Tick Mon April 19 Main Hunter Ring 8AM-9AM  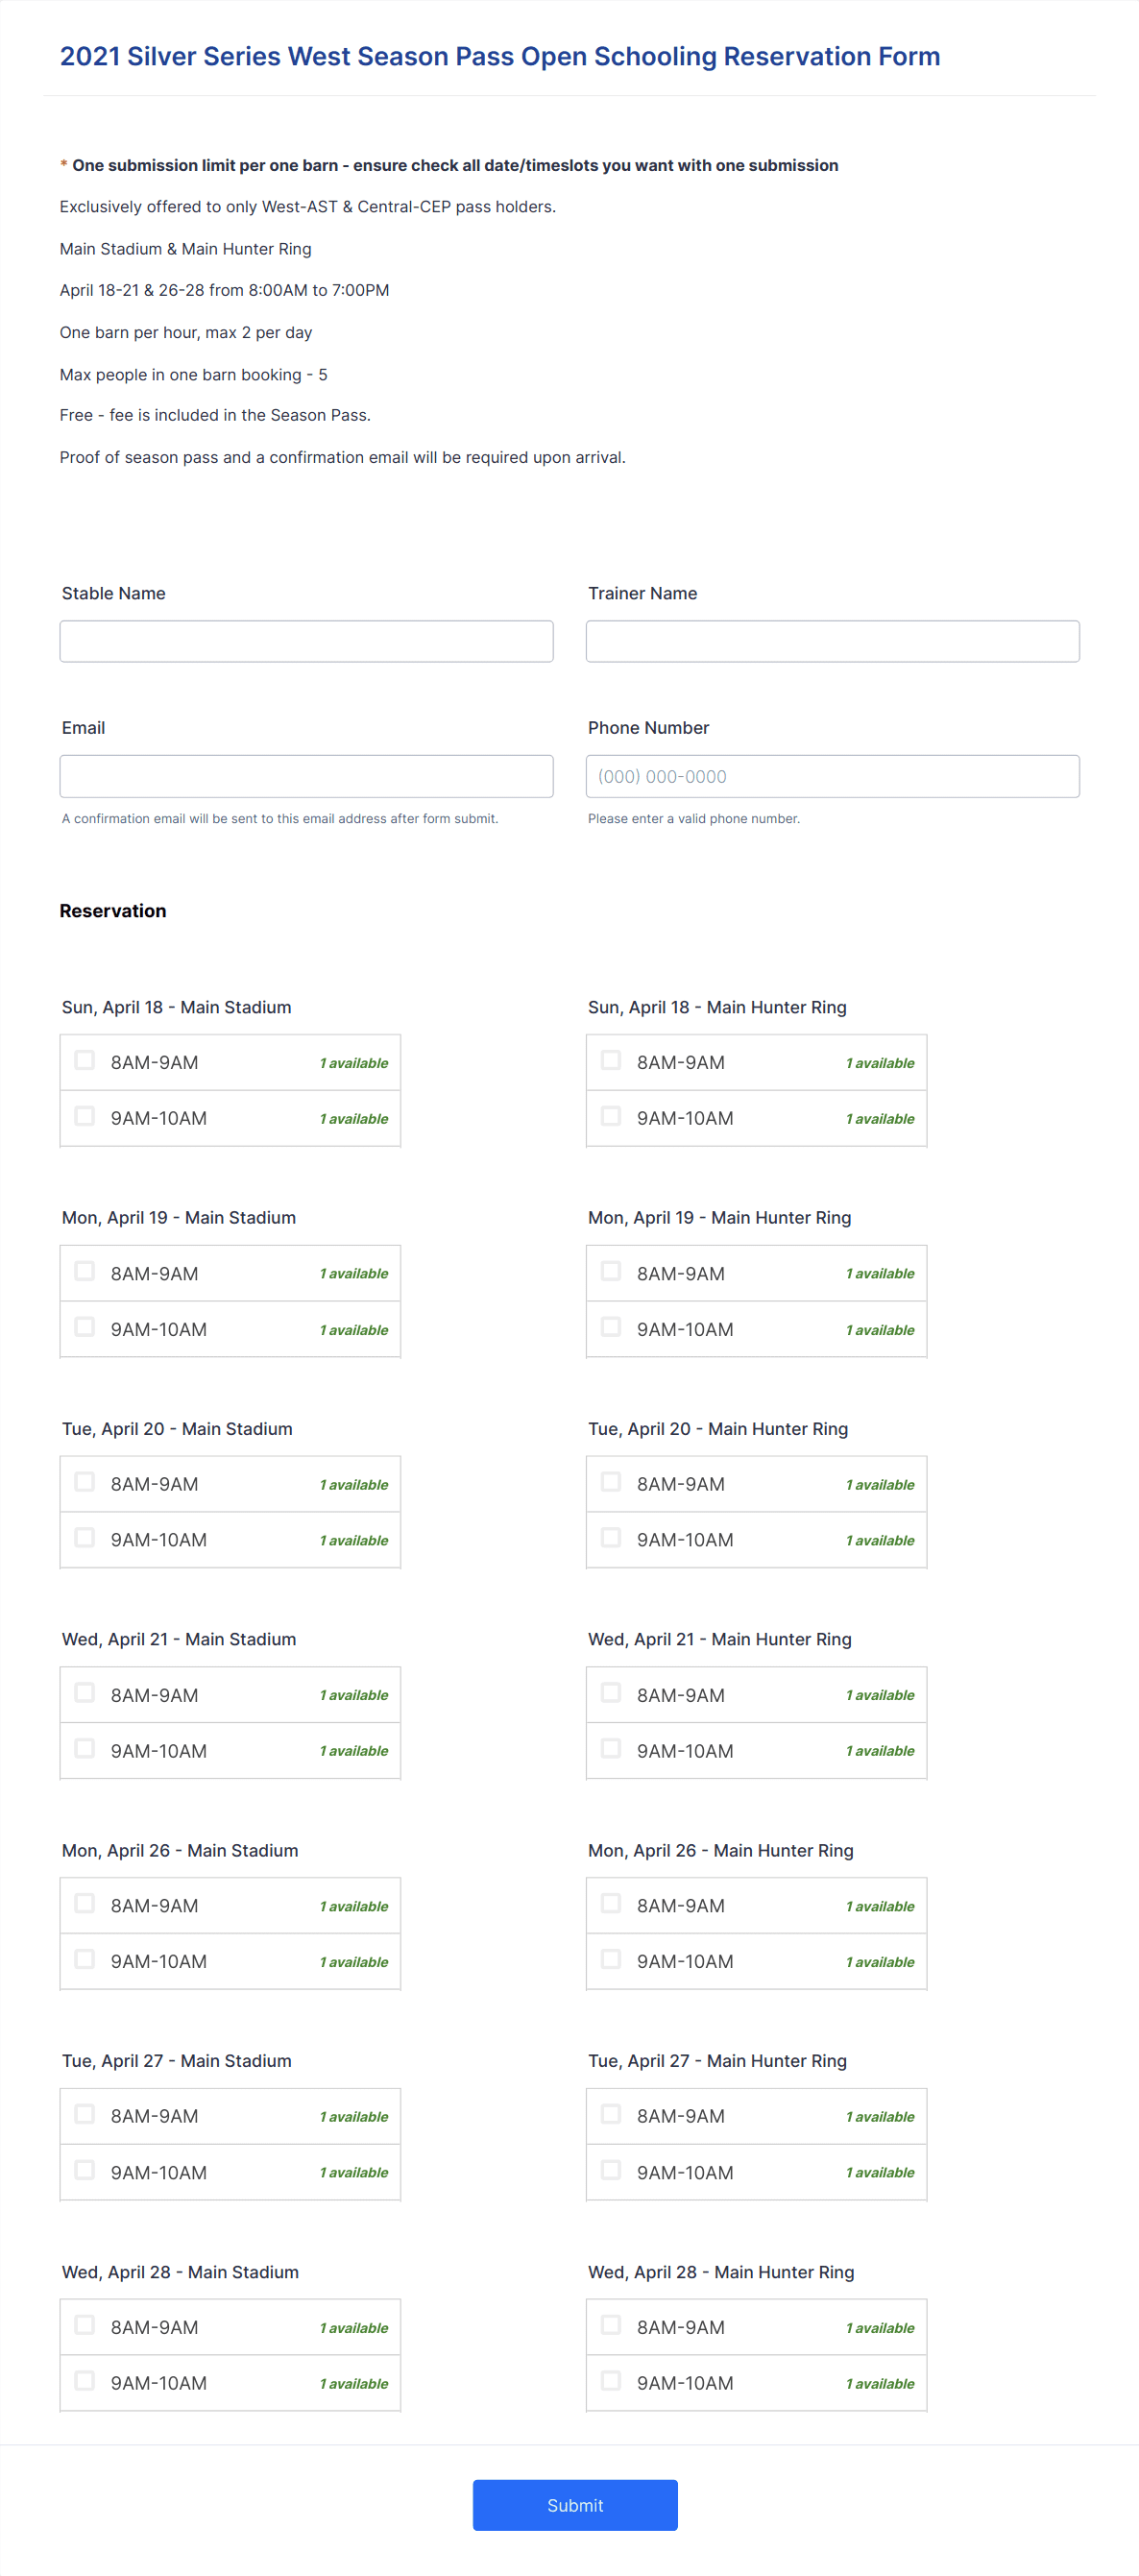pos(611,1271)
